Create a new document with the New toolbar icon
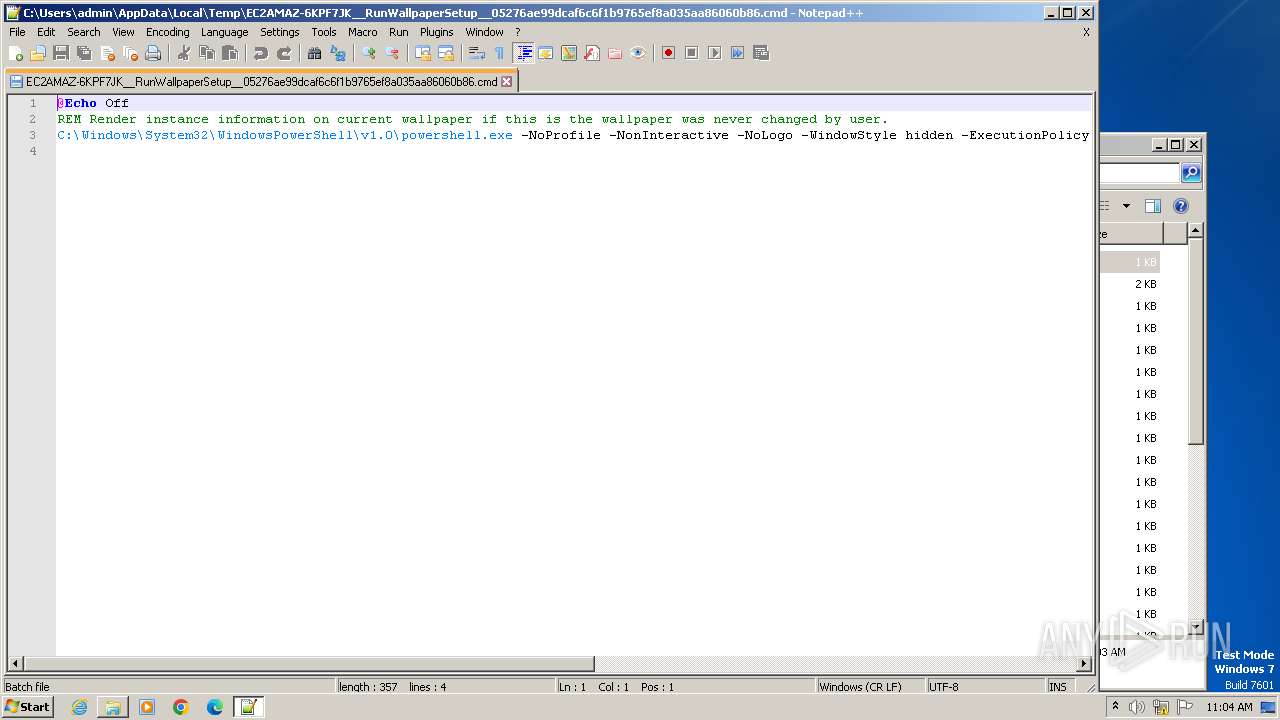The width and height of the screenshot is (1280, 720). (x=15, y=53)
